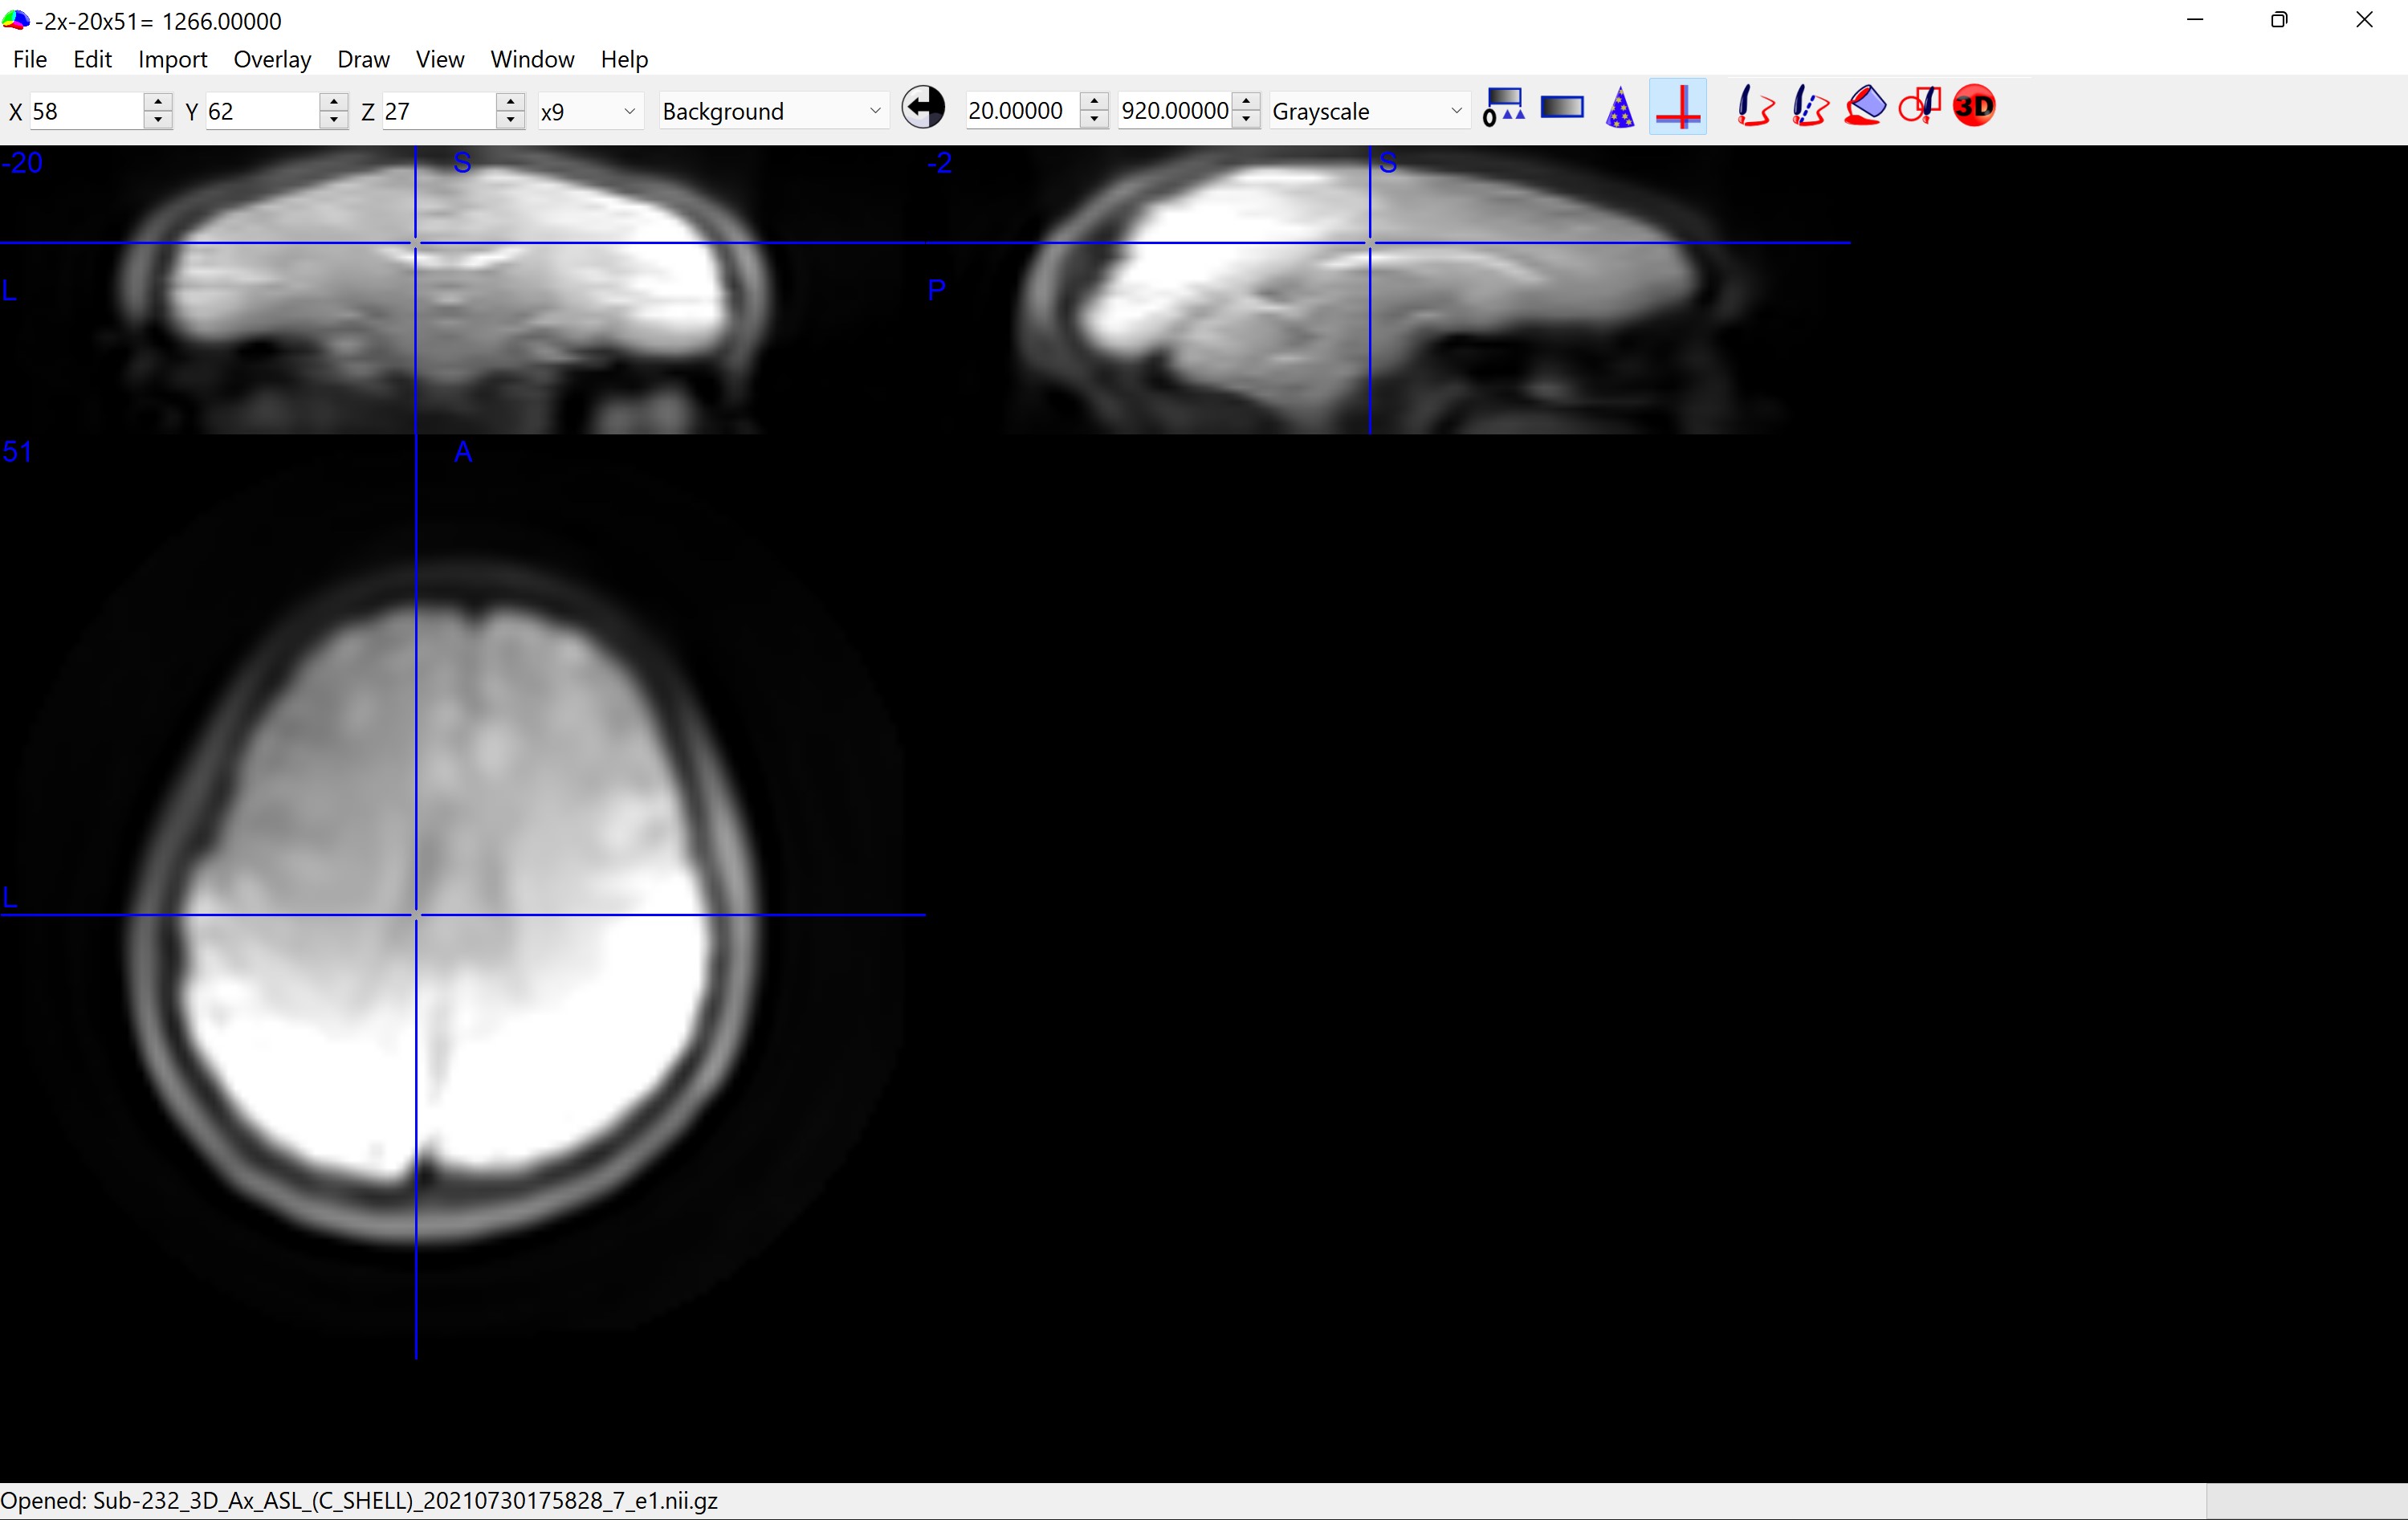2408x1520 pixels.
Task: Open the Draw menu
Action: click(363, 59)
